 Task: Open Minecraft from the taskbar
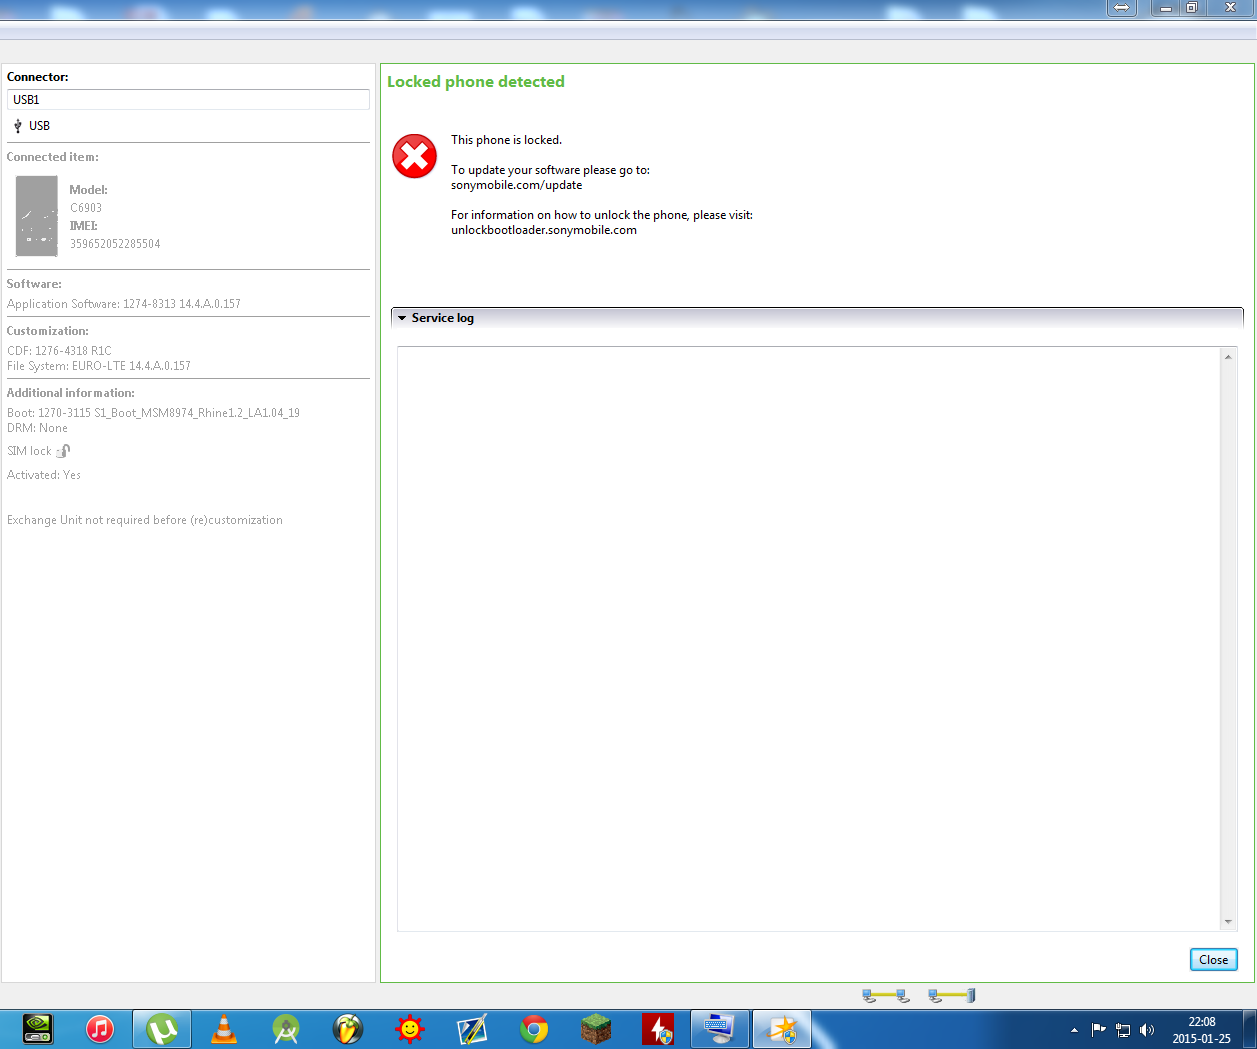pyautogui.click(x=596, y=1029)
